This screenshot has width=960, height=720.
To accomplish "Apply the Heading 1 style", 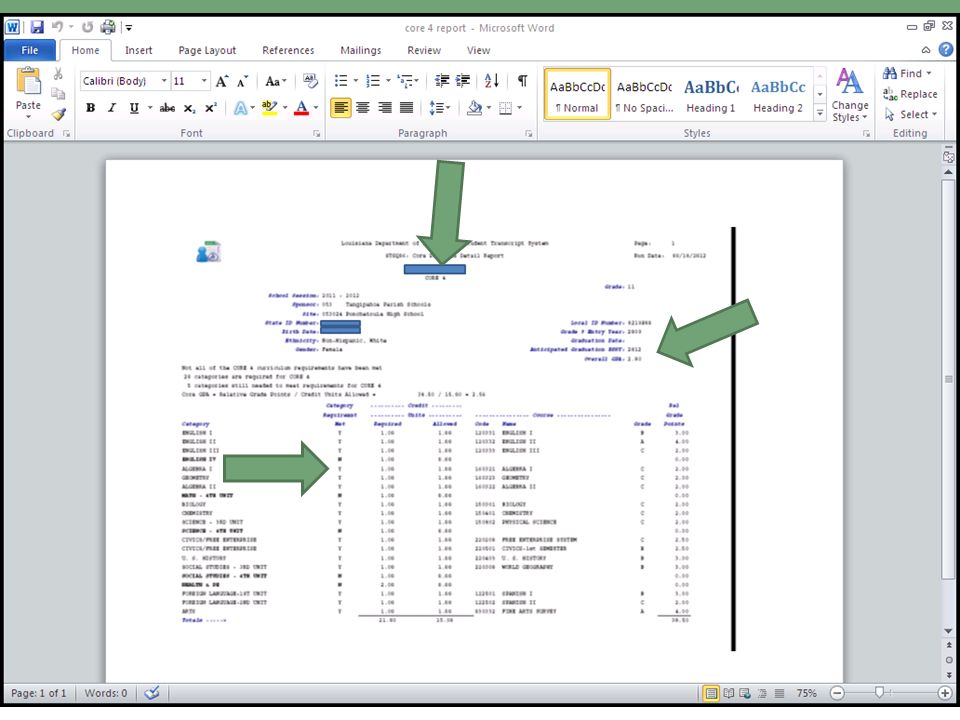I will [x=711, y=94].
